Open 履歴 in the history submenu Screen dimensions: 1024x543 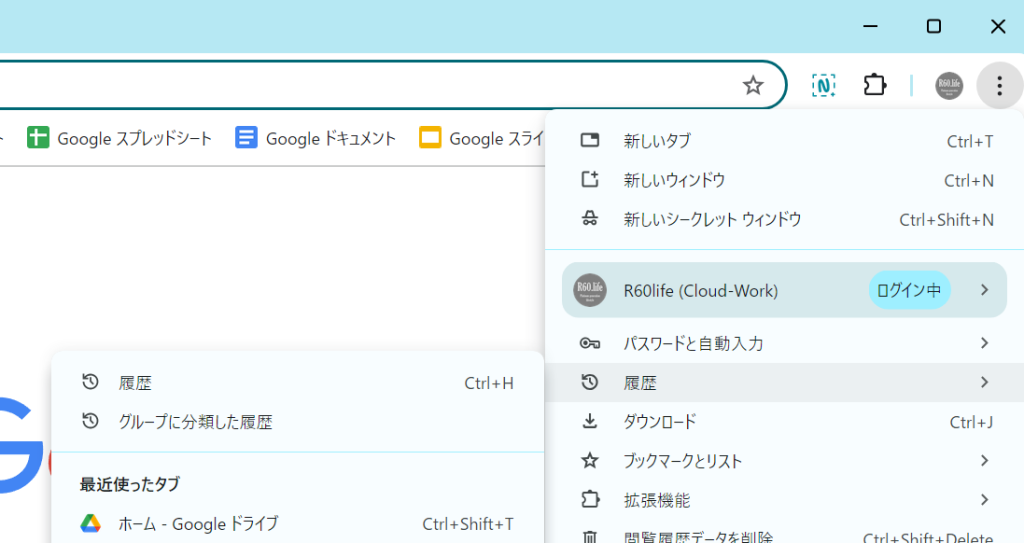[135, 383]
